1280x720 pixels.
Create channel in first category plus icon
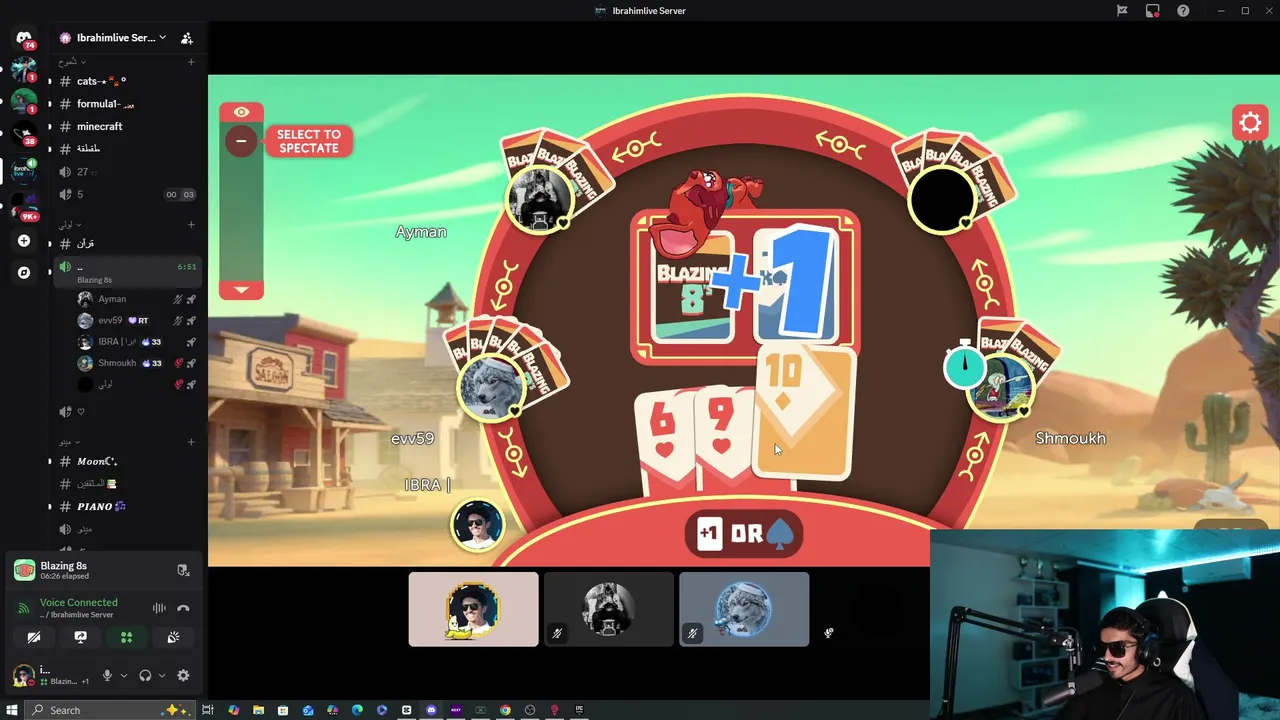click(x=191, y=62)
